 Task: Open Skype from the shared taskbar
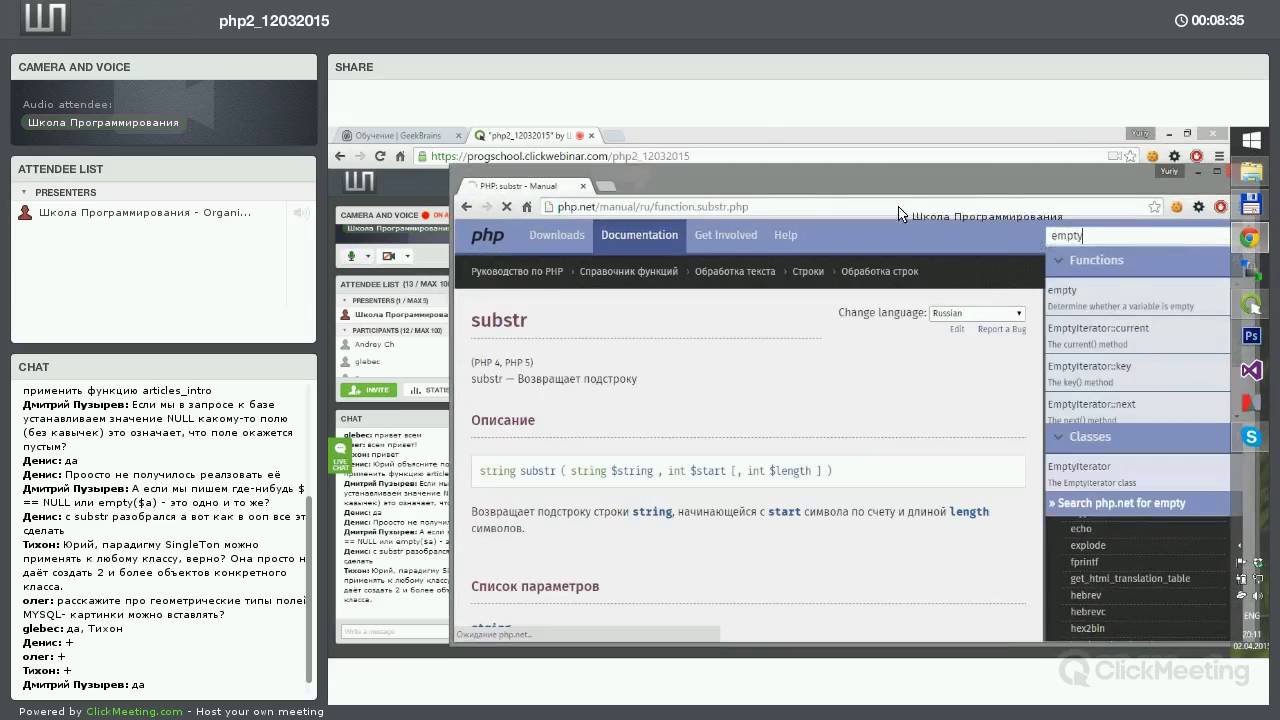click(1251, 437)
